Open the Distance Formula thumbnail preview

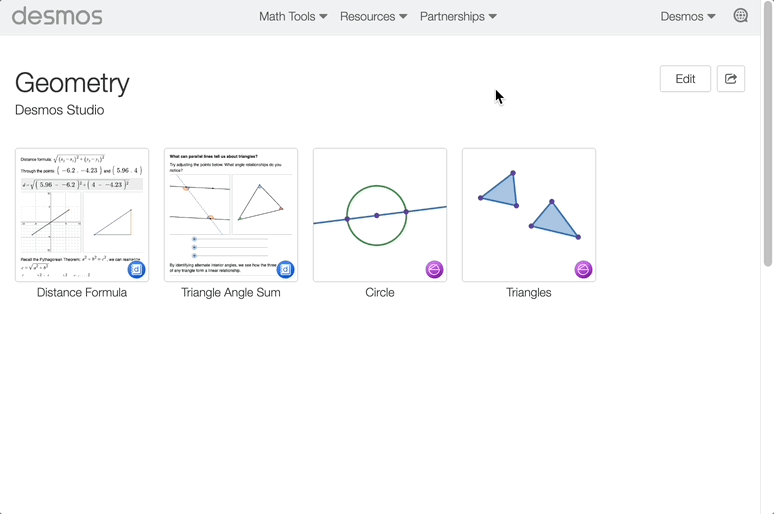pos(82,215)
